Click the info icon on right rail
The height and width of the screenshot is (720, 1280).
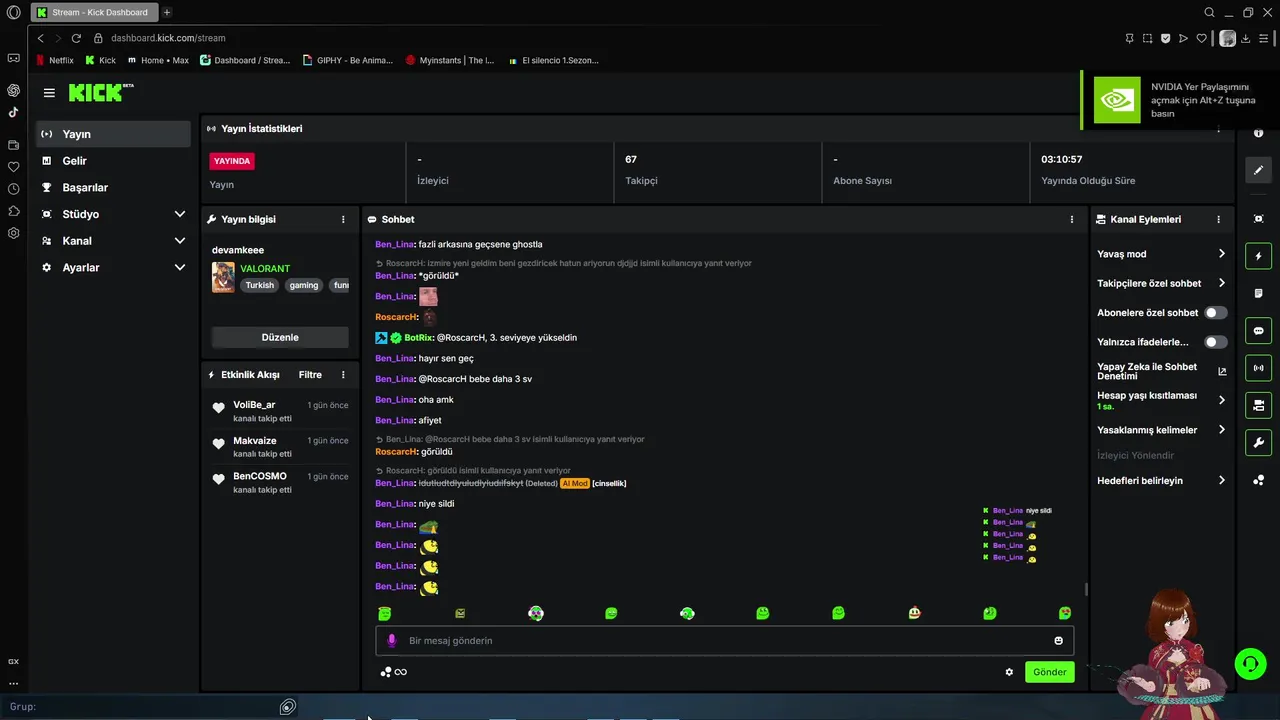[1258, 133]
